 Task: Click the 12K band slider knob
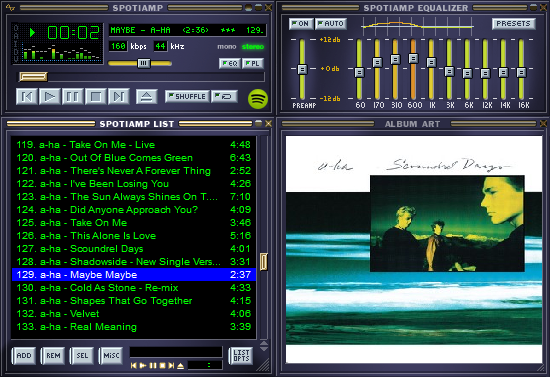click(485, 73)
